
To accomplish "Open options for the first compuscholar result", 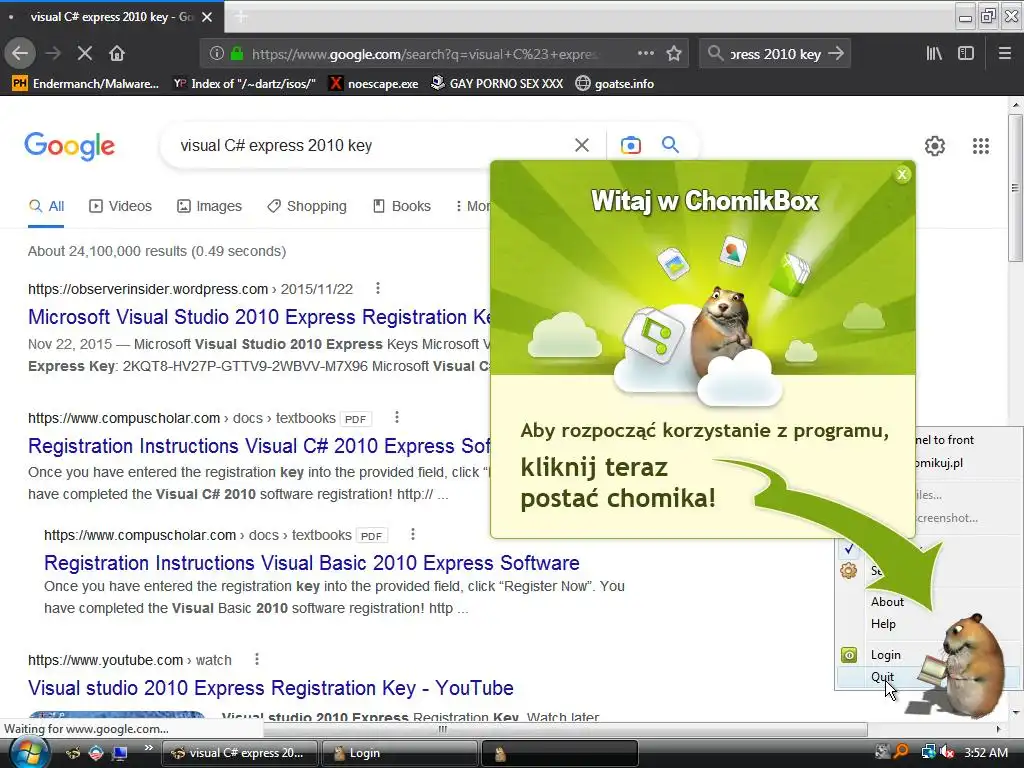I will pos(396,417).
